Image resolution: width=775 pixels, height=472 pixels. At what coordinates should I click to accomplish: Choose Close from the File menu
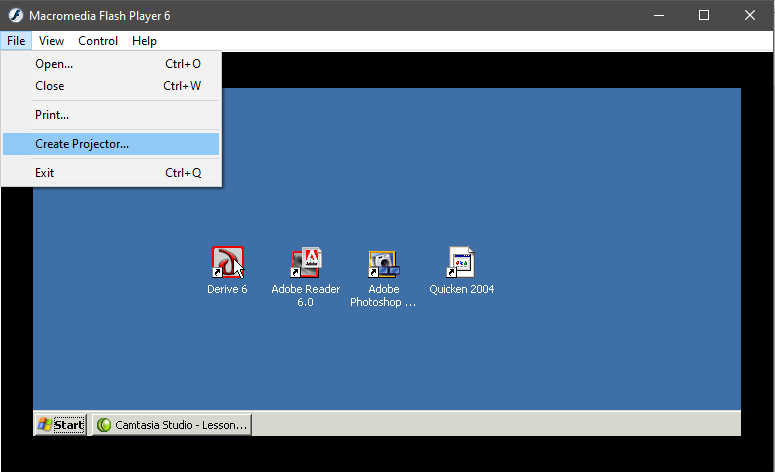111,86
